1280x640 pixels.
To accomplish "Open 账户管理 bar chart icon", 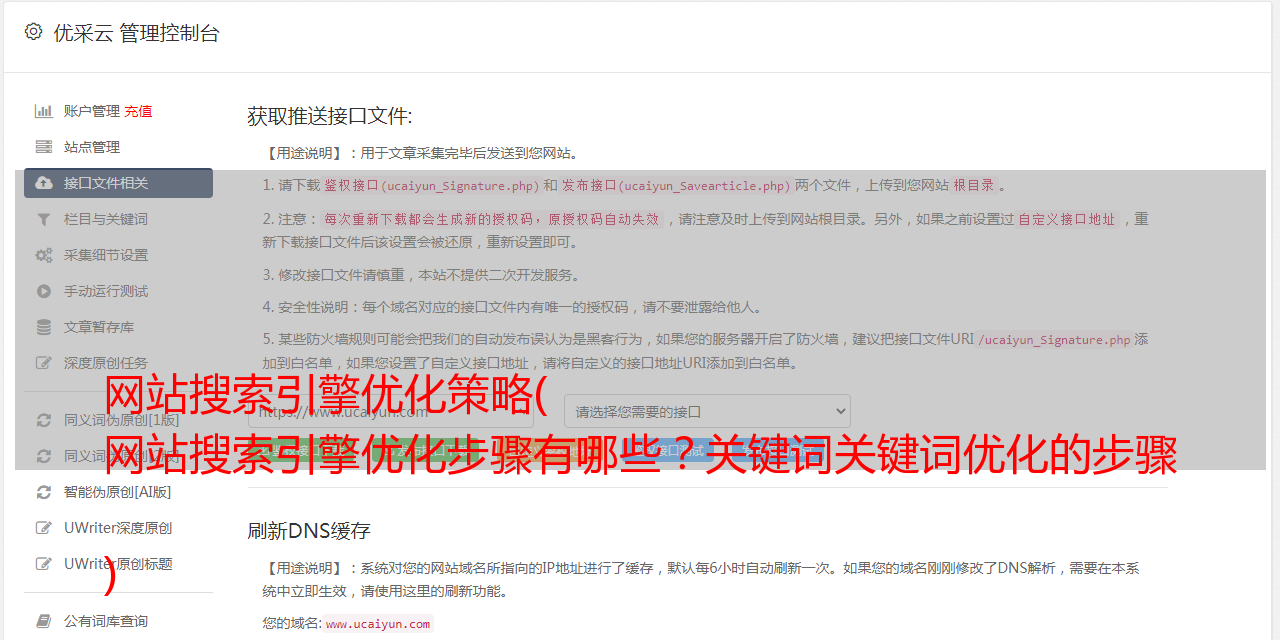I will (x=44, y=111).
